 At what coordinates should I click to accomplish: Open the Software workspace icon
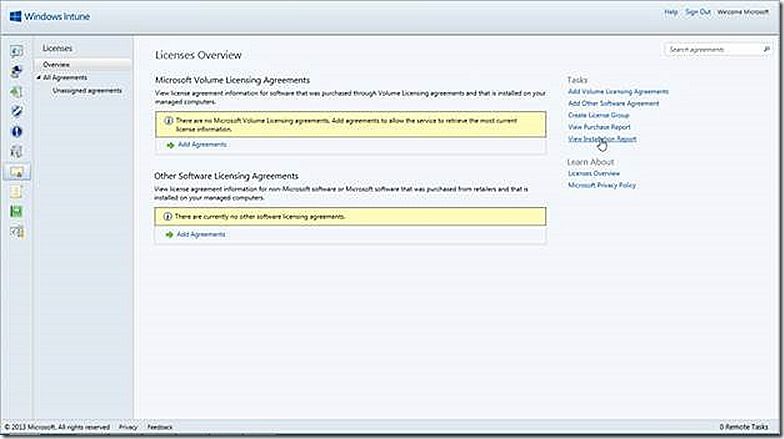pos(16,152)
